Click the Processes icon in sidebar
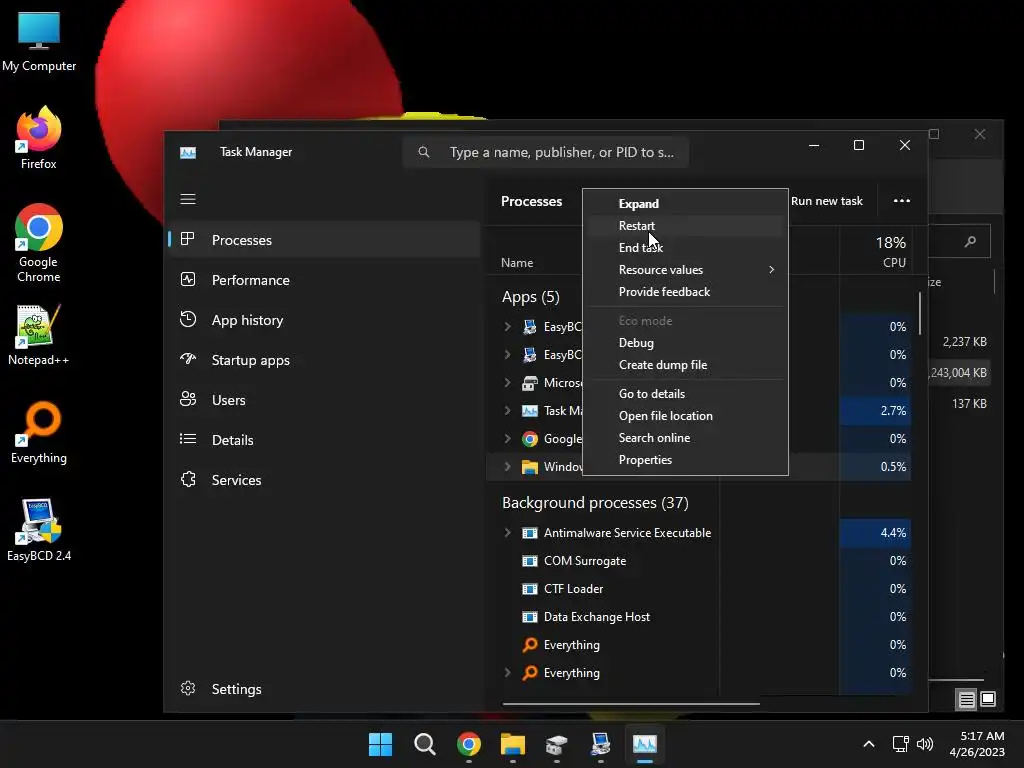The width and height of the screenshot is (1024, 768). pyautogui.click(x=188, y=240)
